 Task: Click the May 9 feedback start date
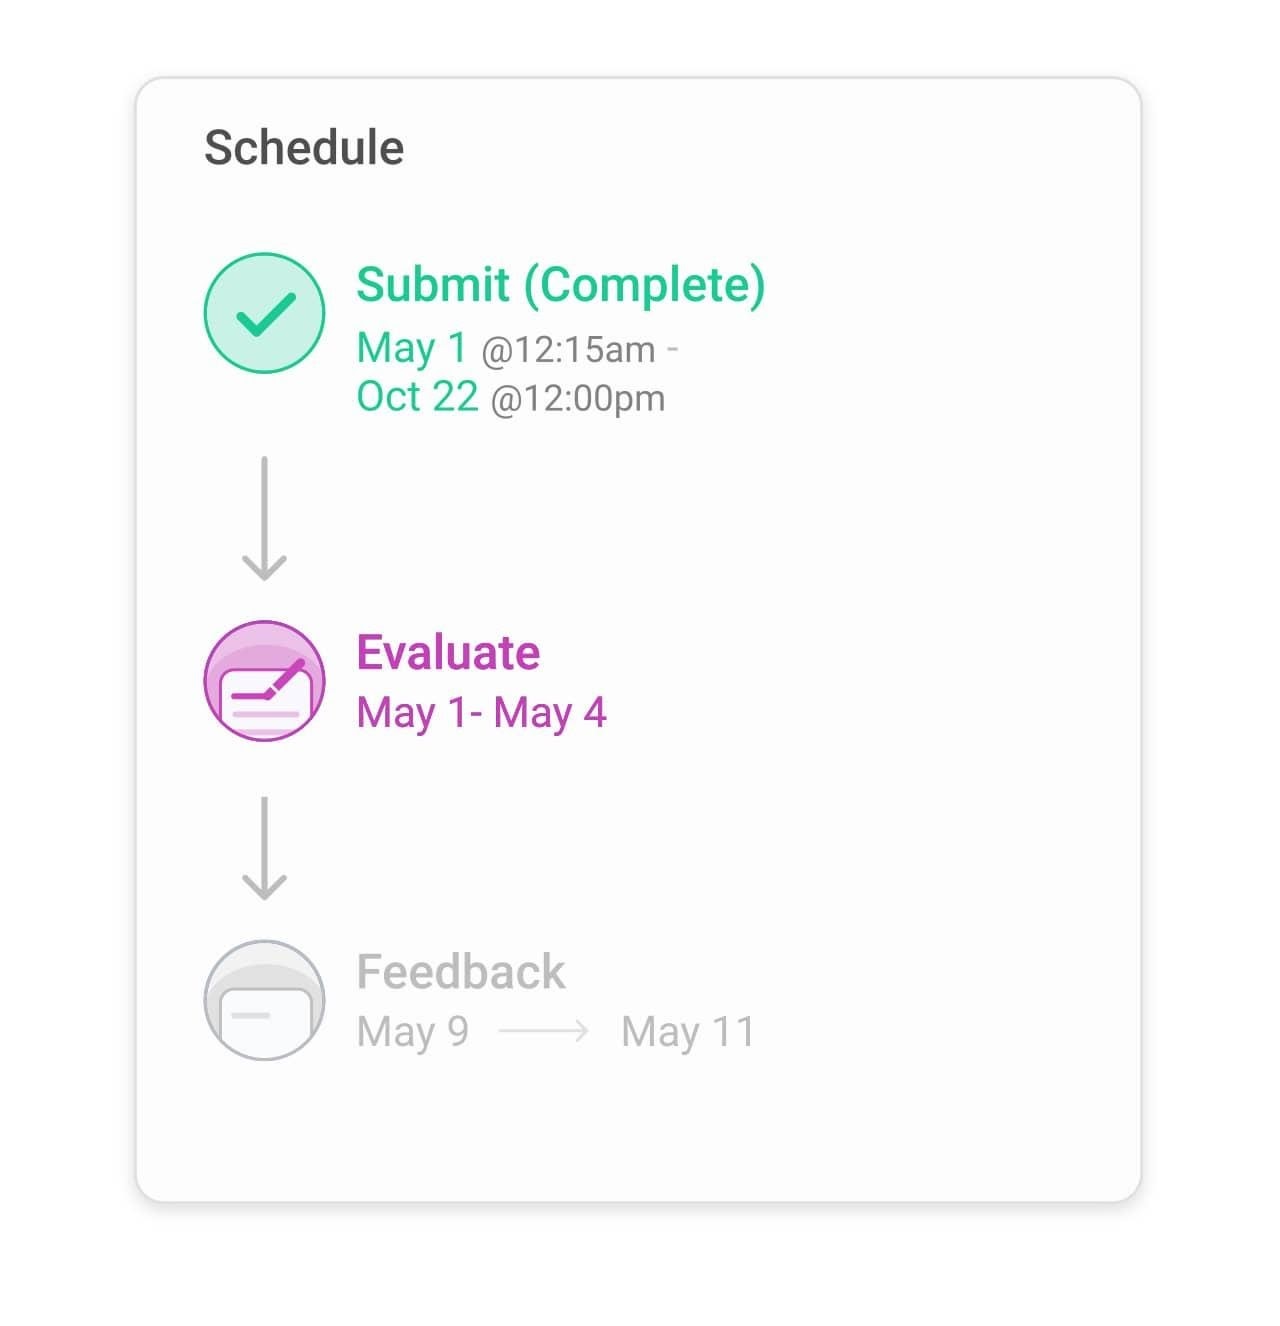[412, 1031]
